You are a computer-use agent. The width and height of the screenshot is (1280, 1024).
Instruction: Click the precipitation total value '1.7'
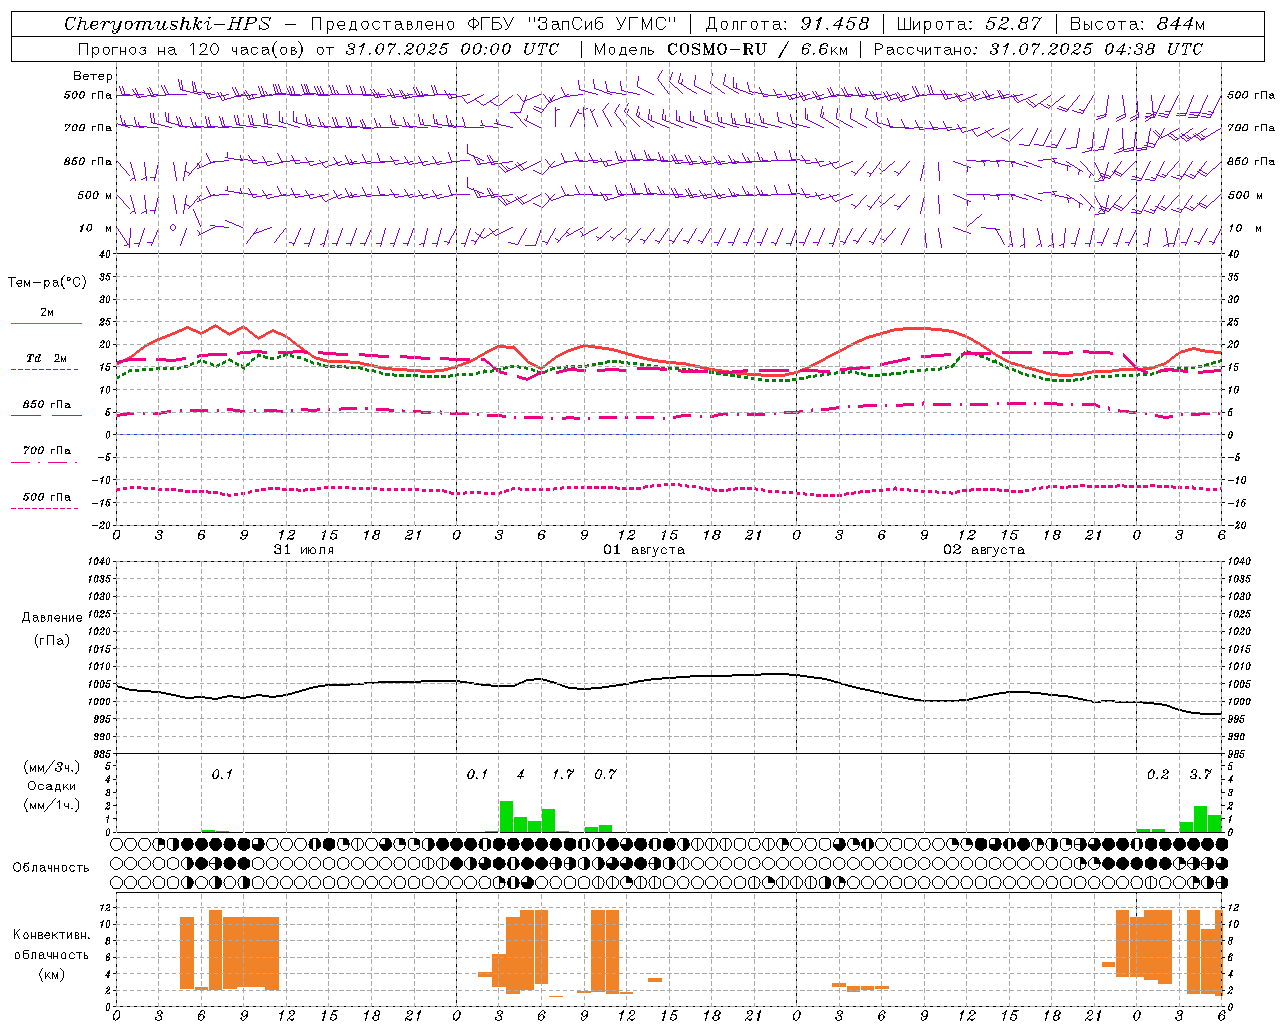563,774
